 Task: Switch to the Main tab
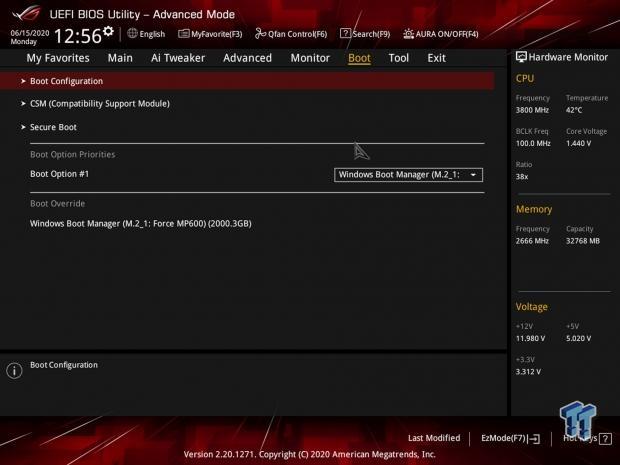coord(120,58)
